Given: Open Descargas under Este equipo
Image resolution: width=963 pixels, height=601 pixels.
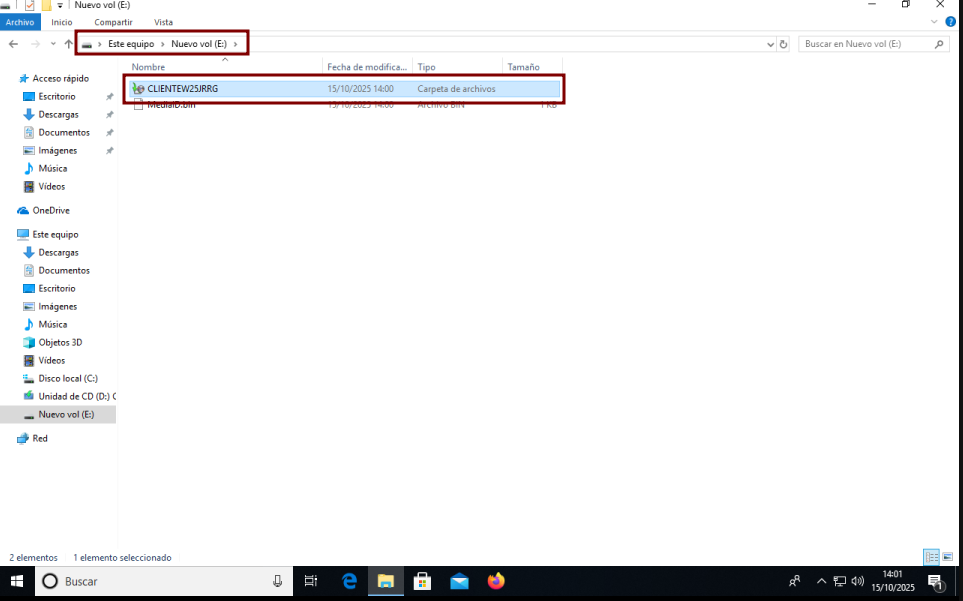Looking at the screenshot, I should (58, 252).
